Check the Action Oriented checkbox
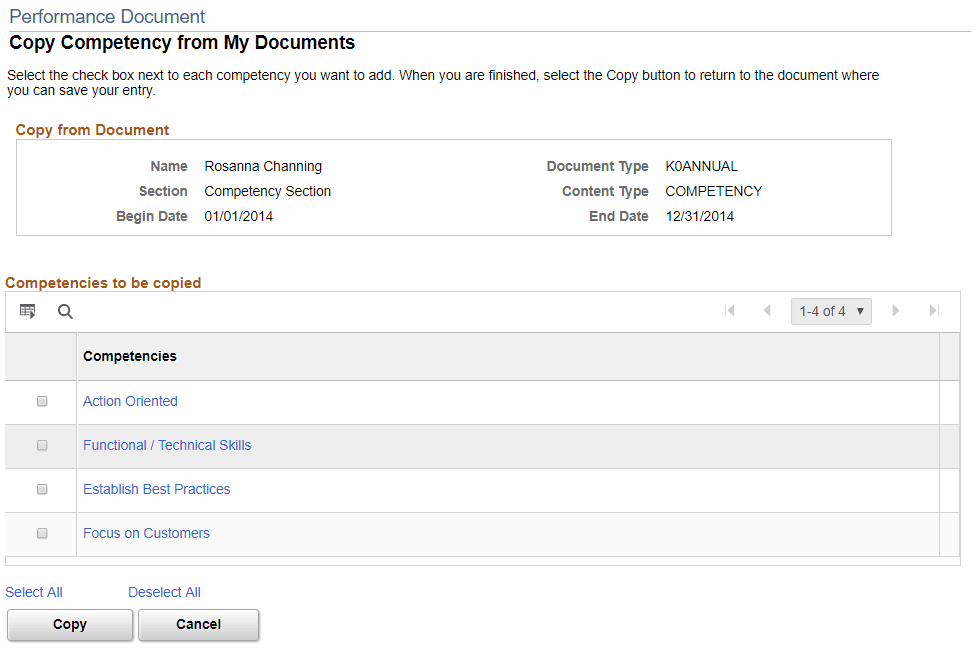This screenshot has height=649, width=975. 42,401
